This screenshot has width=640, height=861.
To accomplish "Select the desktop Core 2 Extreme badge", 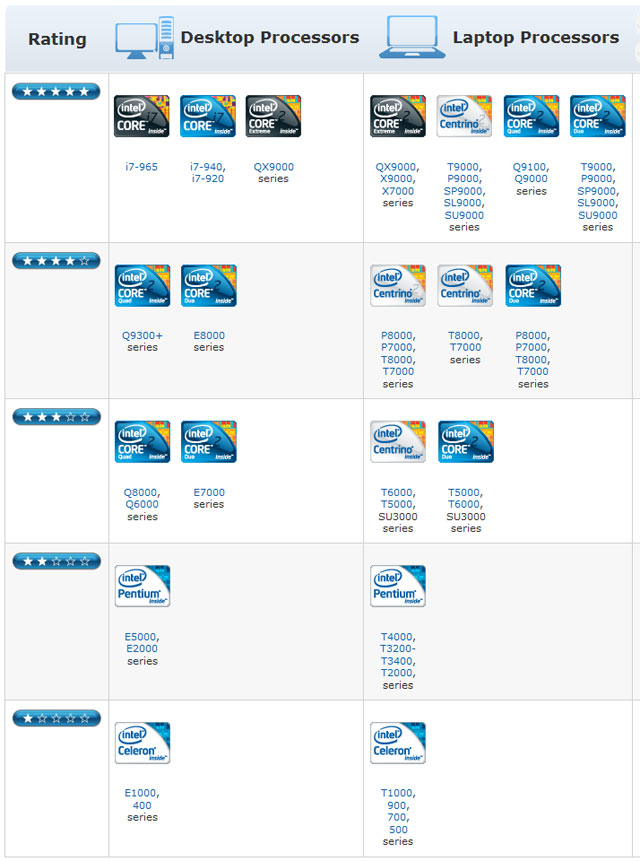I will (273, 116).
